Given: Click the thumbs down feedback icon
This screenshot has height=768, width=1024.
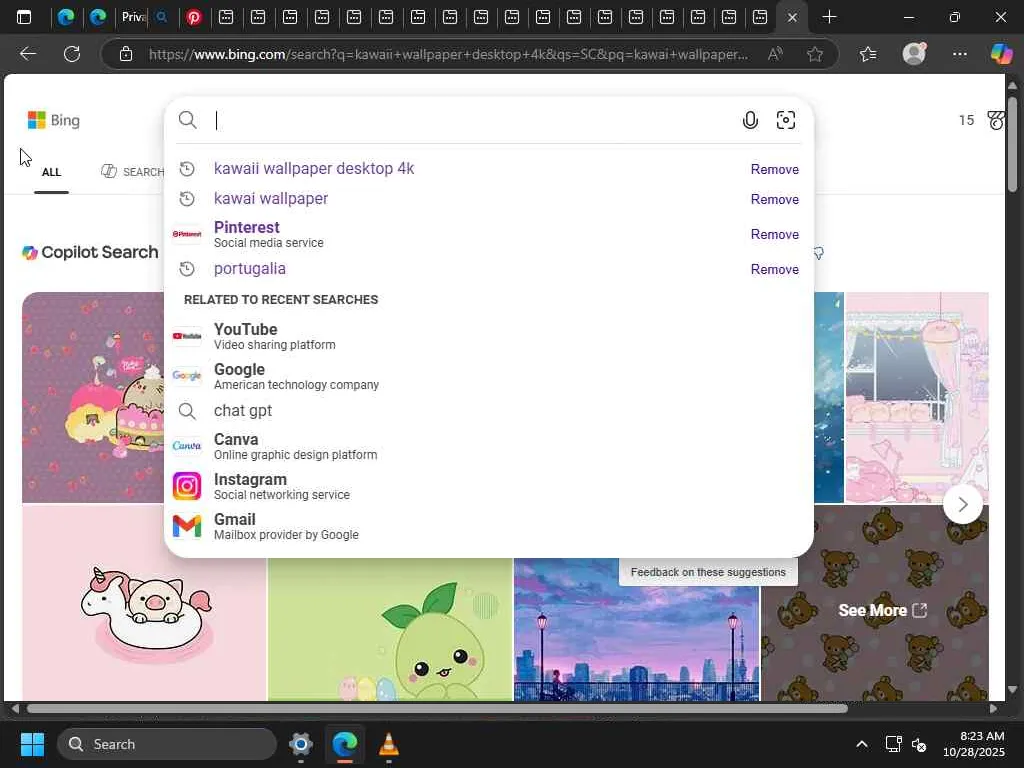Looking at the screenshot, I should pyautogui.click(x=818, y=253).
